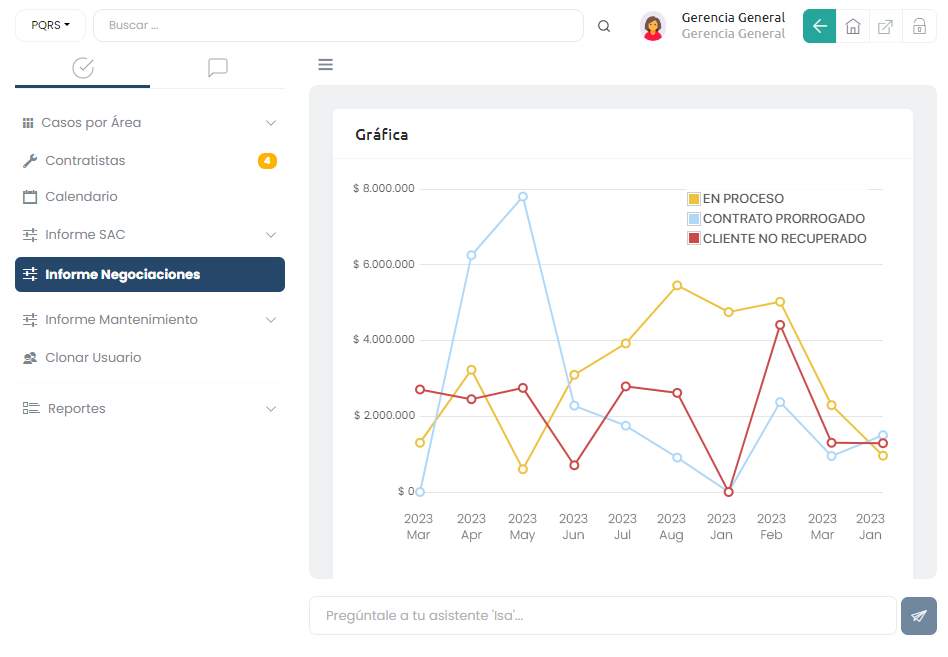The image size is (948, 657).
Task: Go to home via house icon
Action: tap(853, 26)
